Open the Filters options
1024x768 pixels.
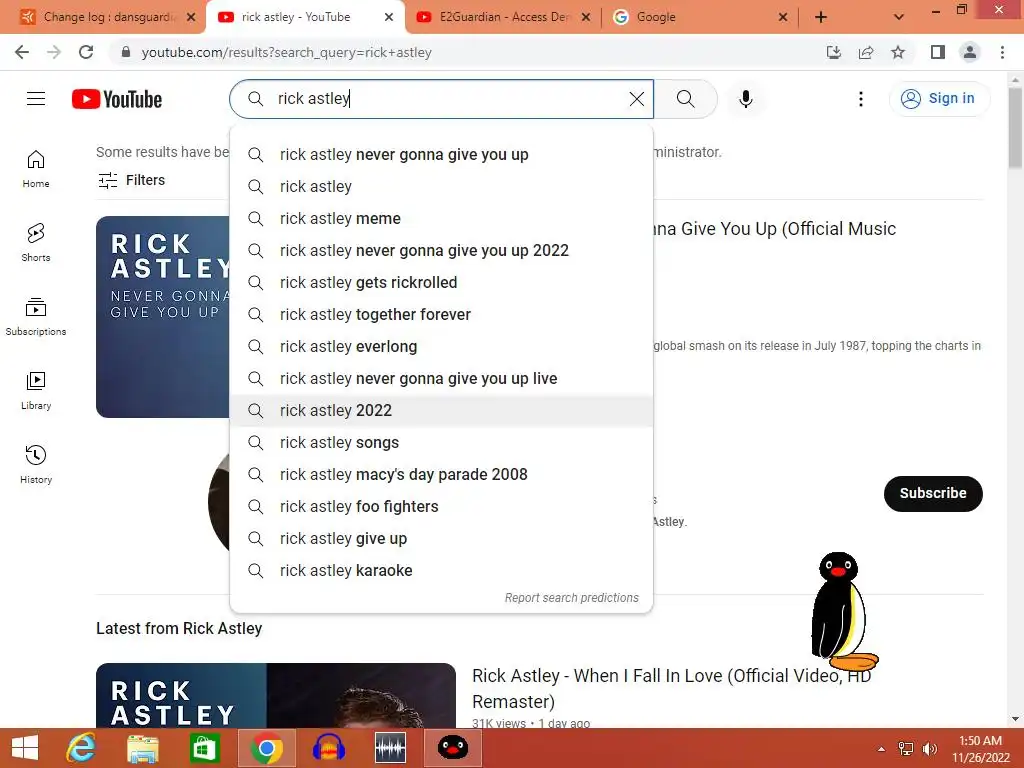[x=131, y=180]
